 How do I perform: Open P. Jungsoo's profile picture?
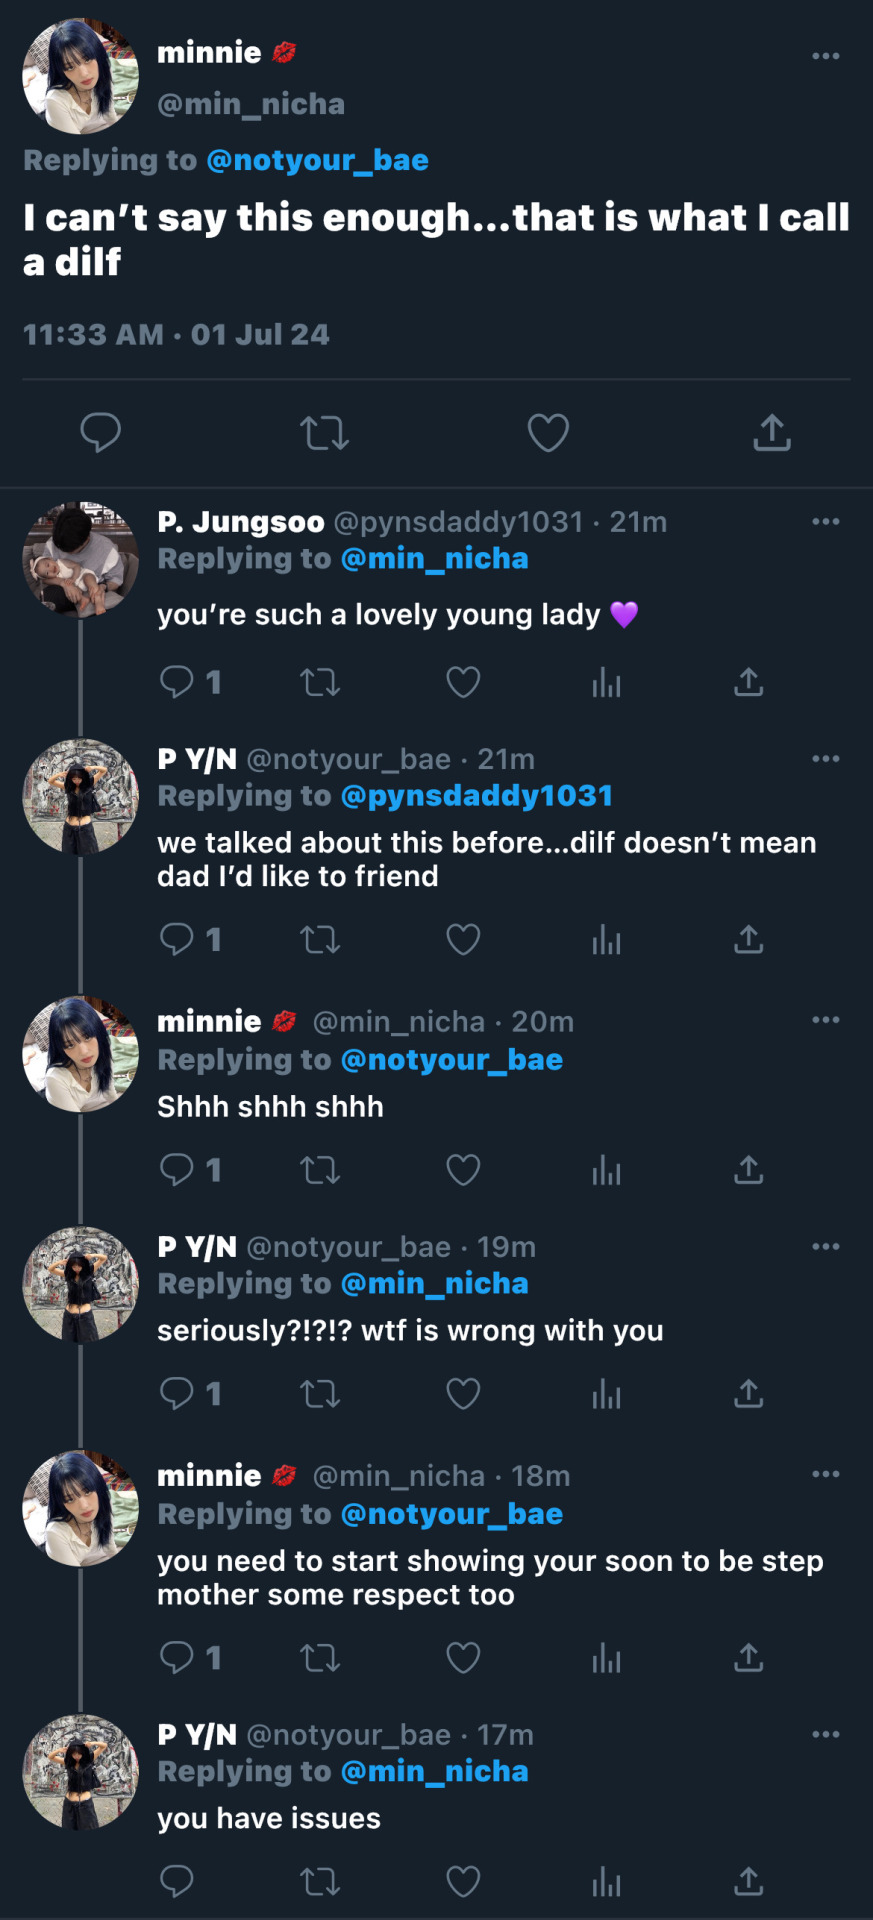(80, 560)
